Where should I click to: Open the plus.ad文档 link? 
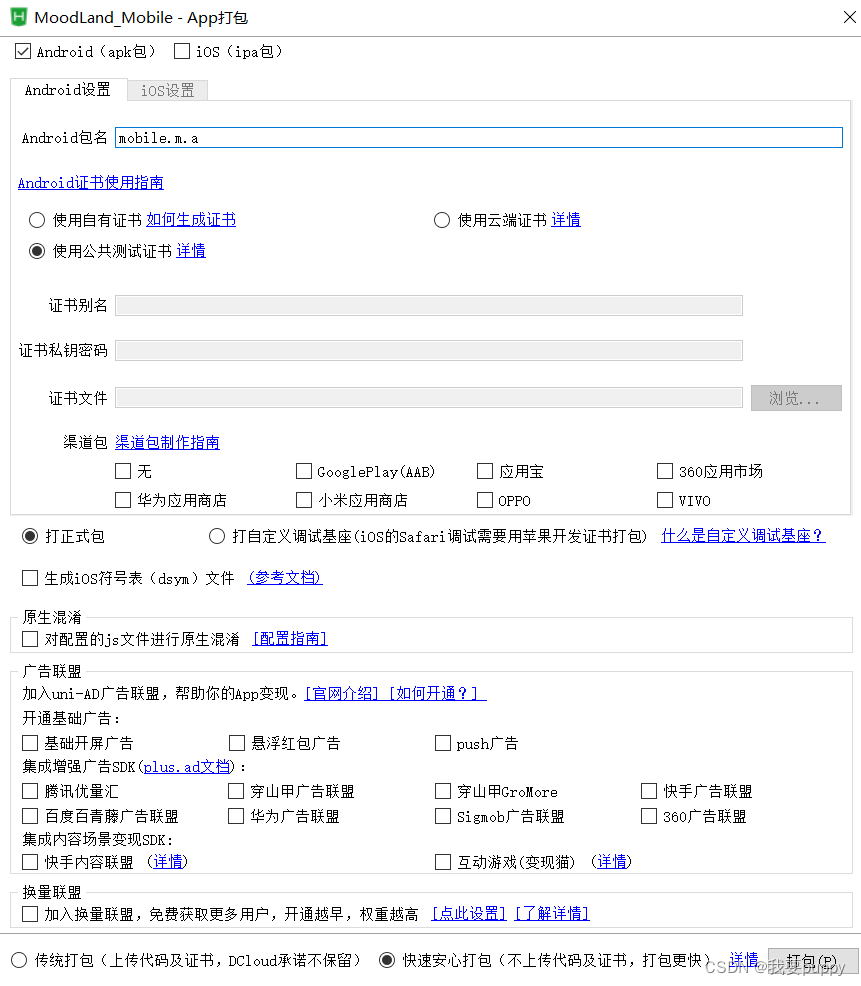coord(187,767)
